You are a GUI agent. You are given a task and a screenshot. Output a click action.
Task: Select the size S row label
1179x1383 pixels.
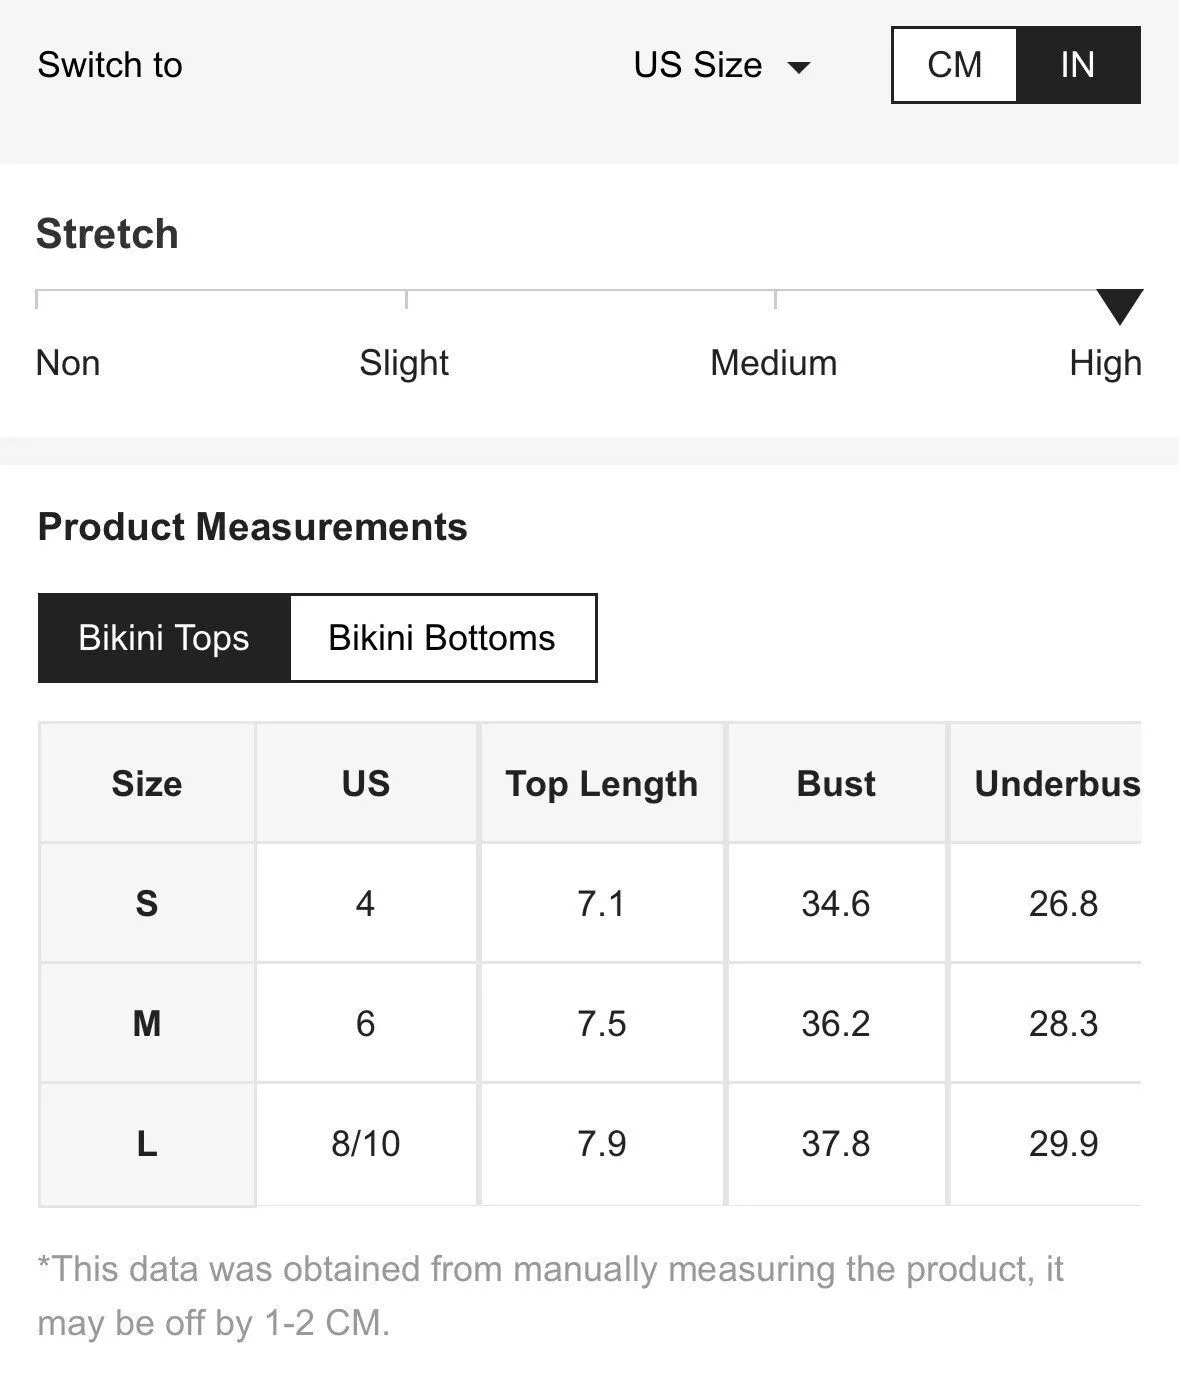147,903
